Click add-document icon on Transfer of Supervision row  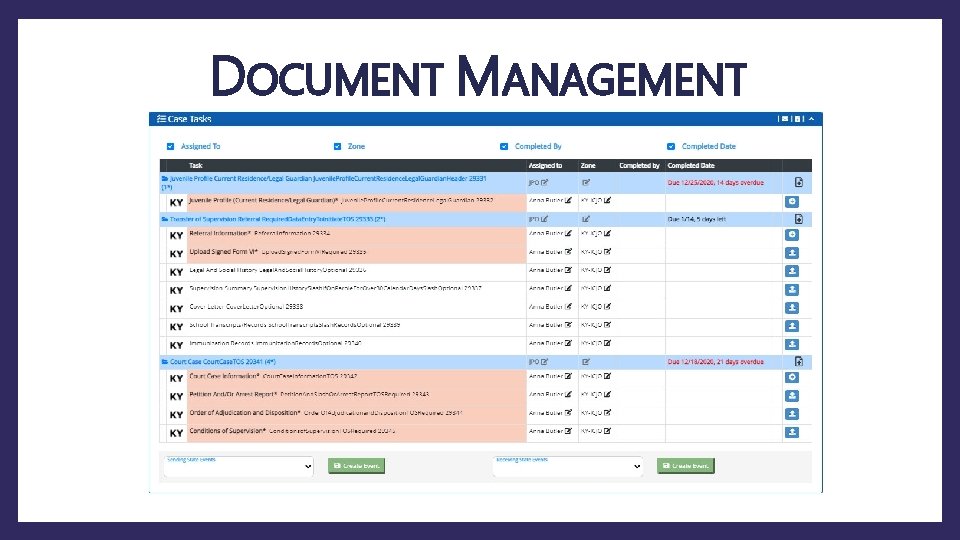coord(798,219)
